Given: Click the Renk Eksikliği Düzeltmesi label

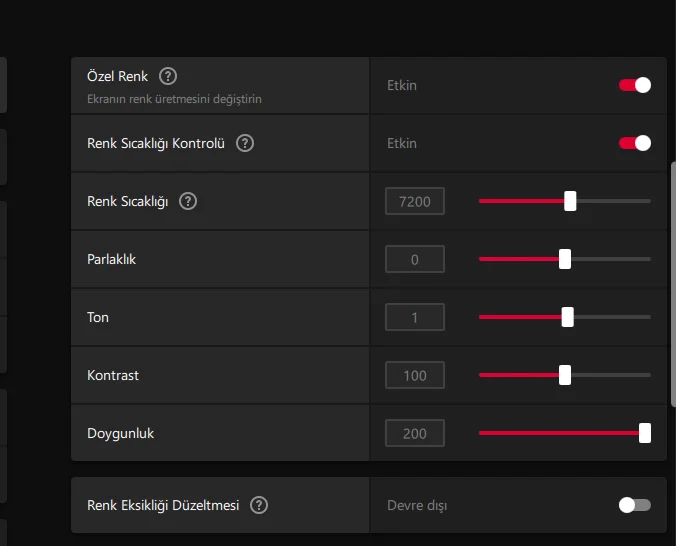Looking at the screenshot, I should tap(163, 505).
